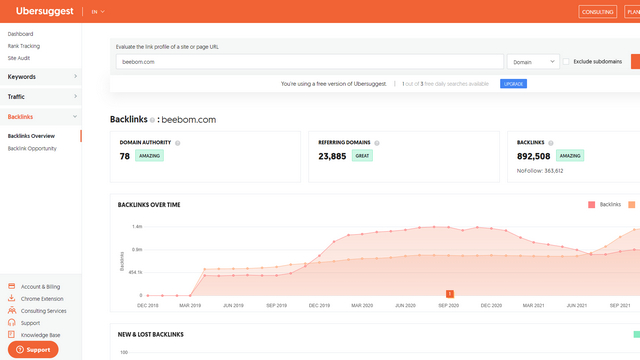Click the red Backlinks legend swatch
Image resolution: width=640 pixels, height=360 pixels.
tap(591, 204)
